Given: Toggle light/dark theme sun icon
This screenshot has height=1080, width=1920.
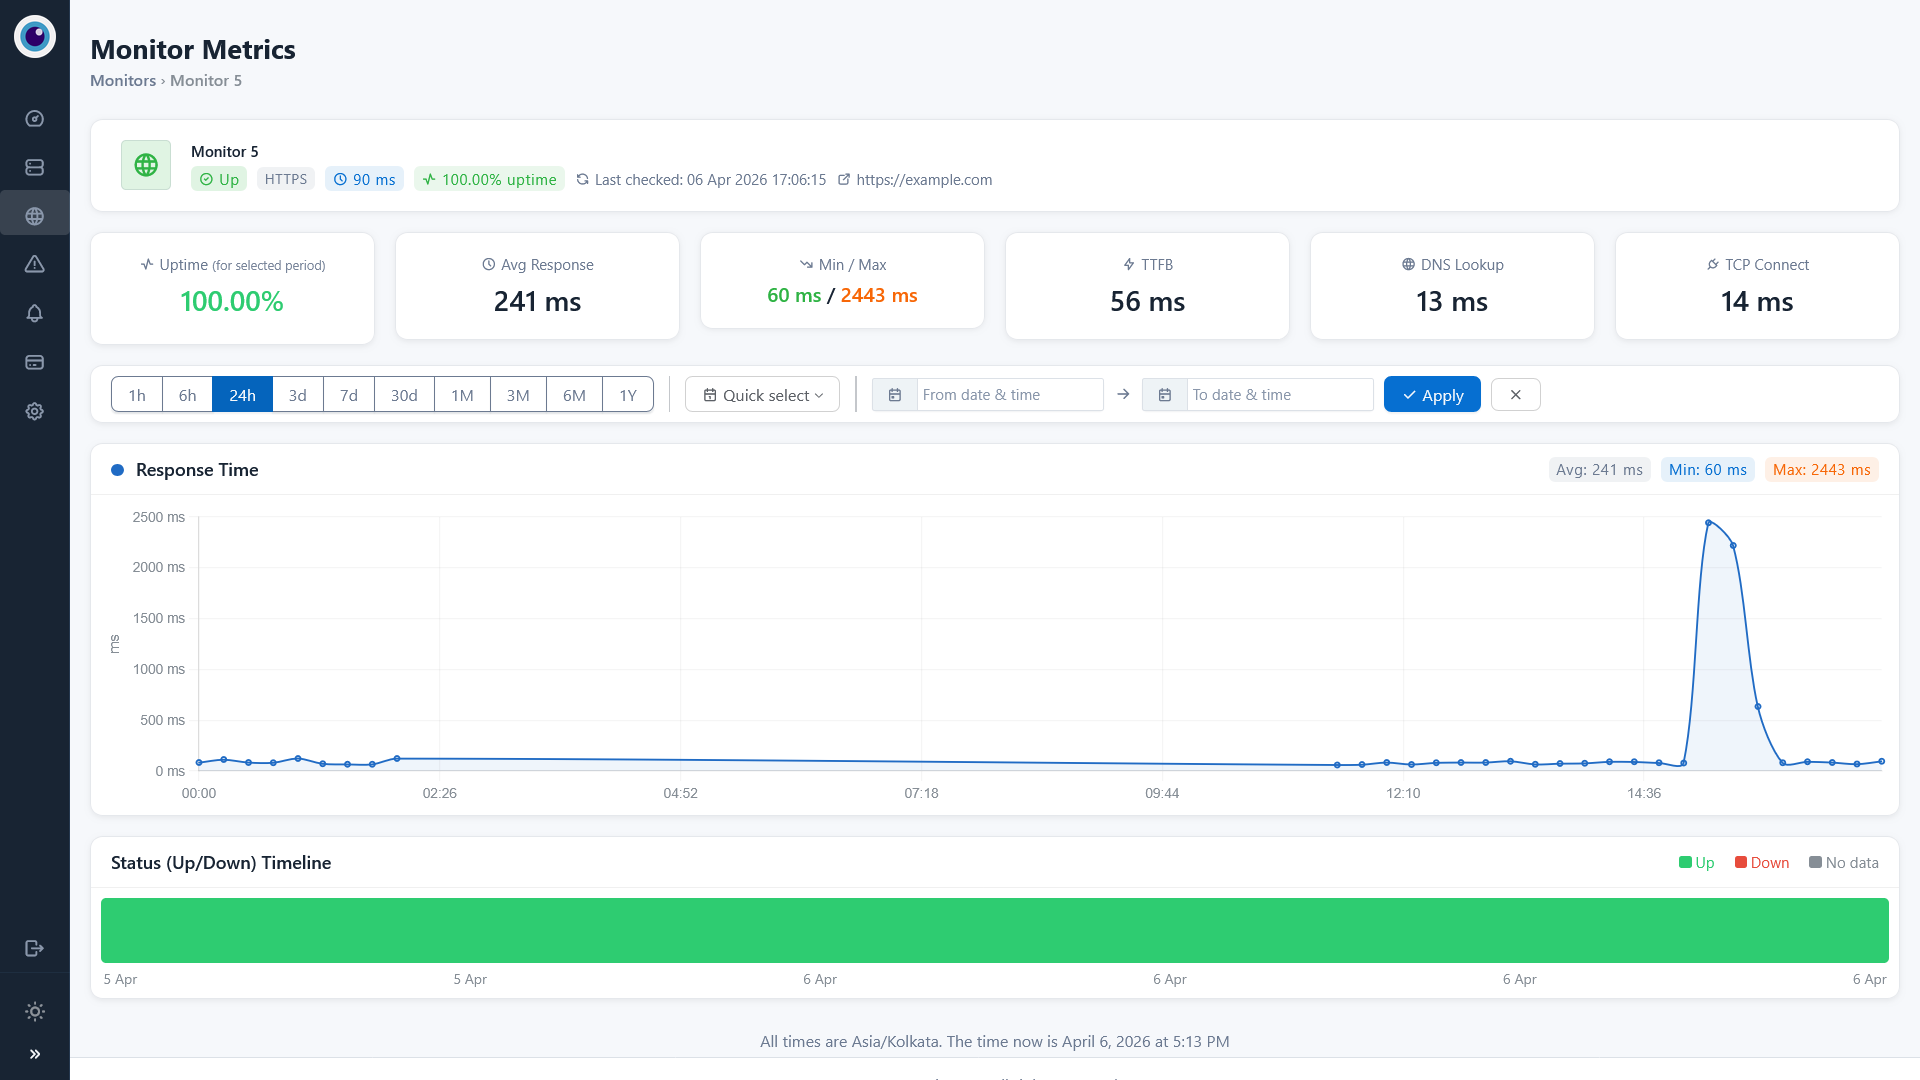Looking at the screenshot, I should (34, 1011).
